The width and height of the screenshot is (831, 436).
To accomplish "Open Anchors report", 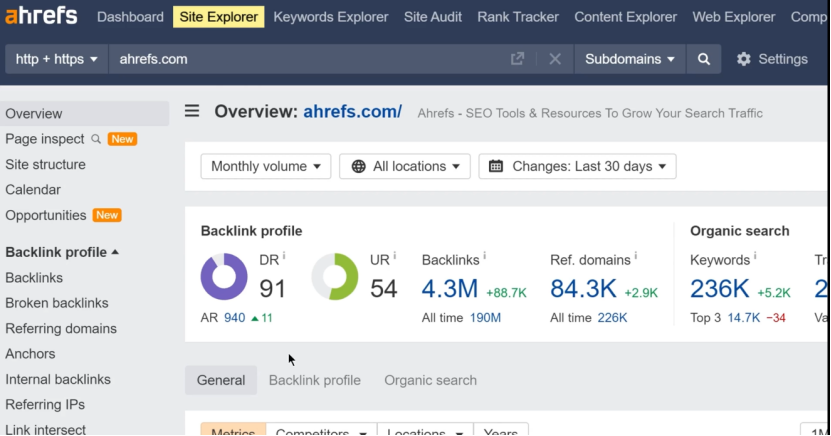I will 30,353.
